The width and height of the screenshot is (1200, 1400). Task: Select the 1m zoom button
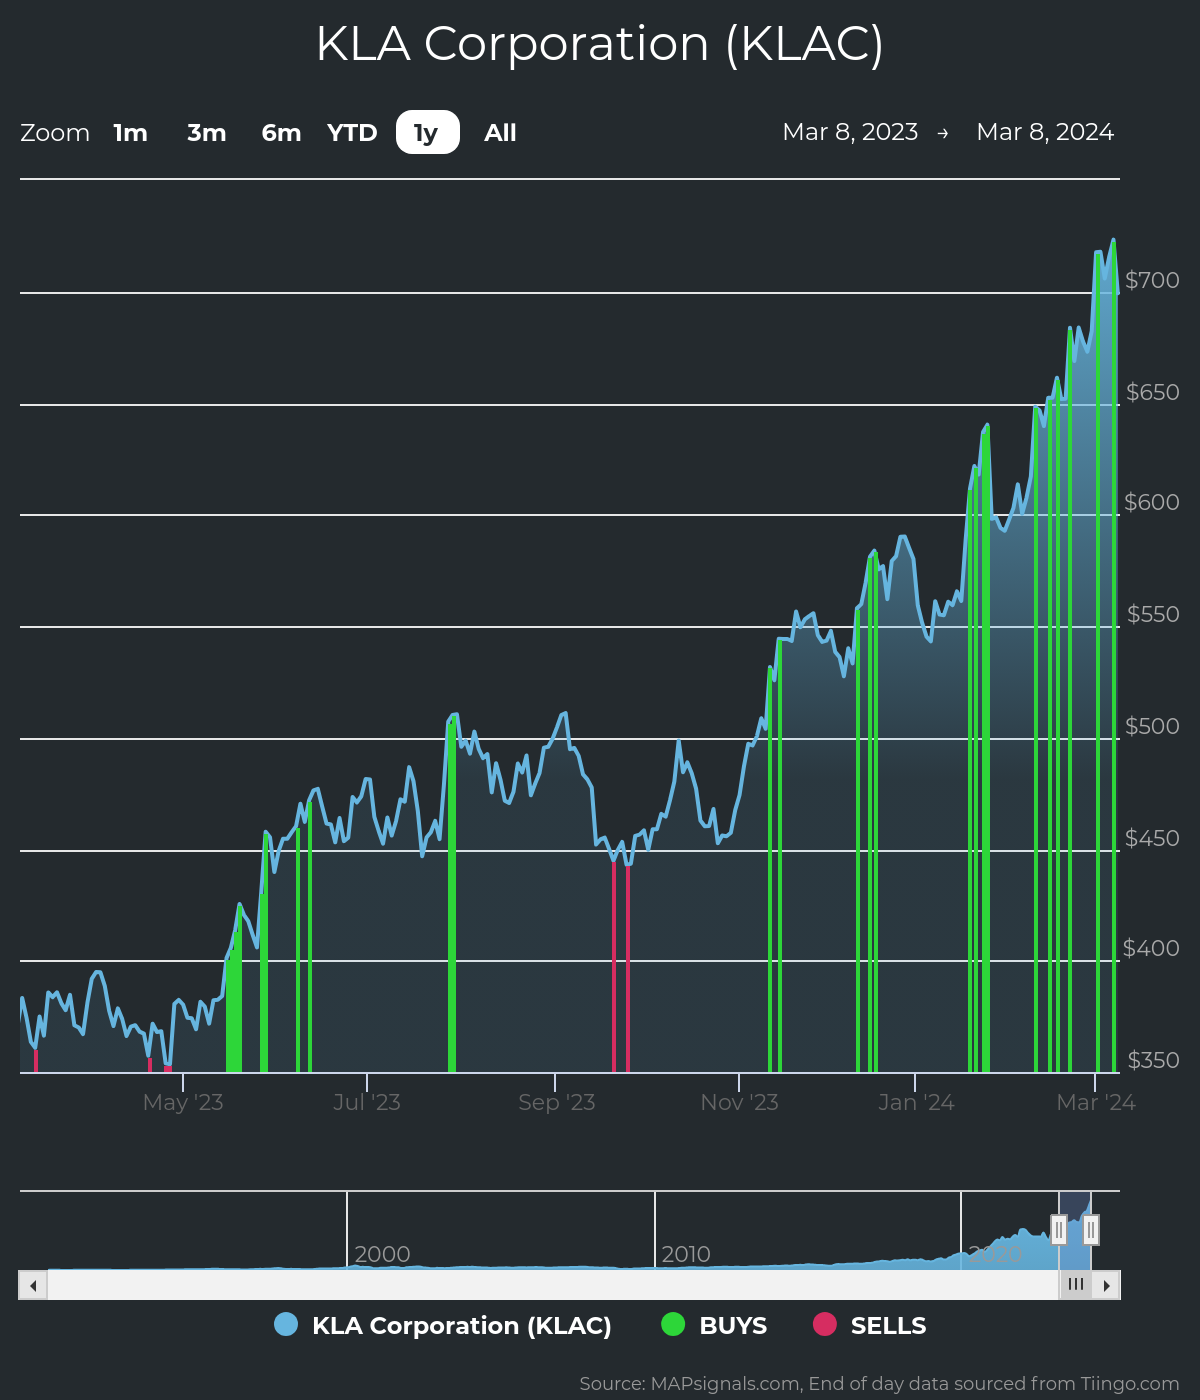[130, 131]
